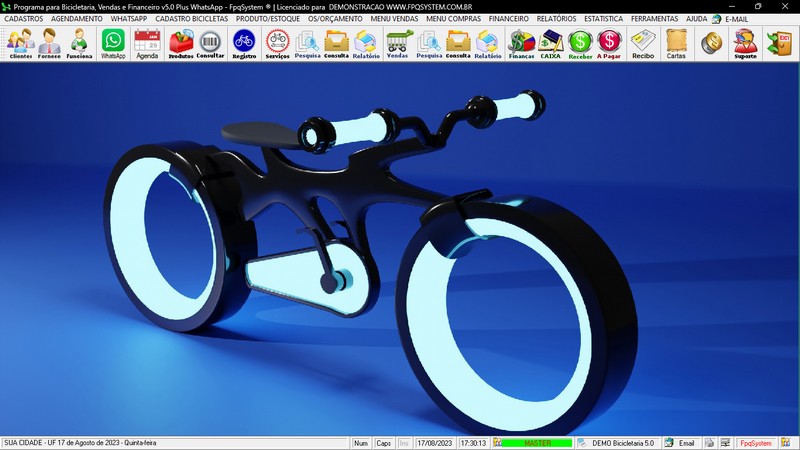800x450 pixels.
Task: Open the Funciona employees icon
Action: click(x=79, y=44)
